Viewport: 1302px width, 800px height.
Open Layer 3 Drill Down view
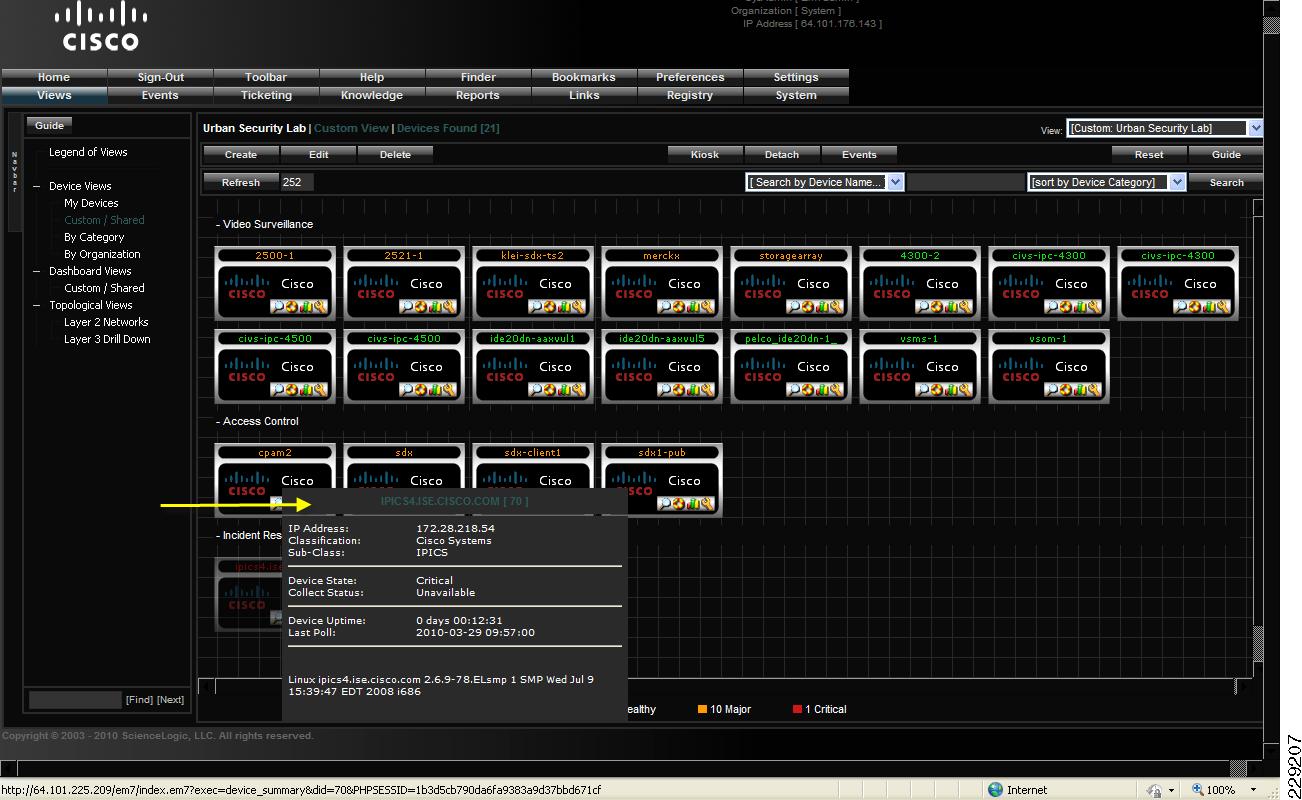coord(107,339)
